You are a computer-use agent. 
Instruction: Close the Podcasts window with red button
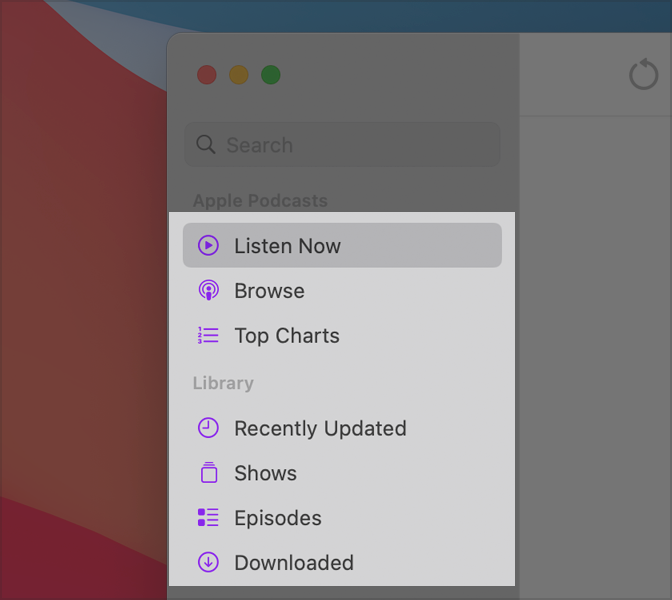(x=207, y=75)
